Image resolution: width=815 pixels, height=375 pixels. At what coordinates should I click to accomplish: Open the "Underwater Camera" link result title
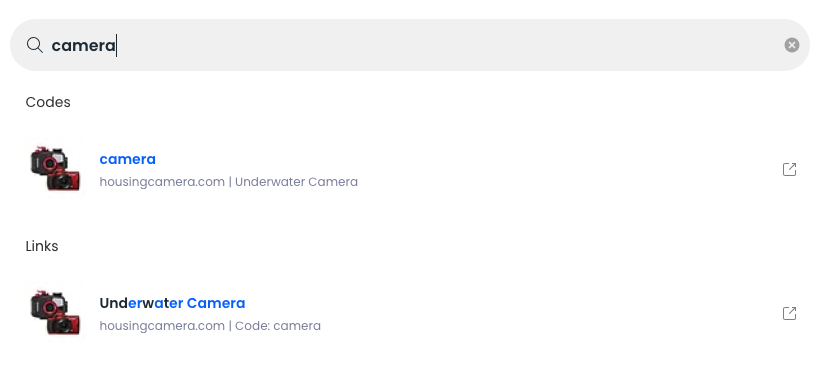(172, 303)
